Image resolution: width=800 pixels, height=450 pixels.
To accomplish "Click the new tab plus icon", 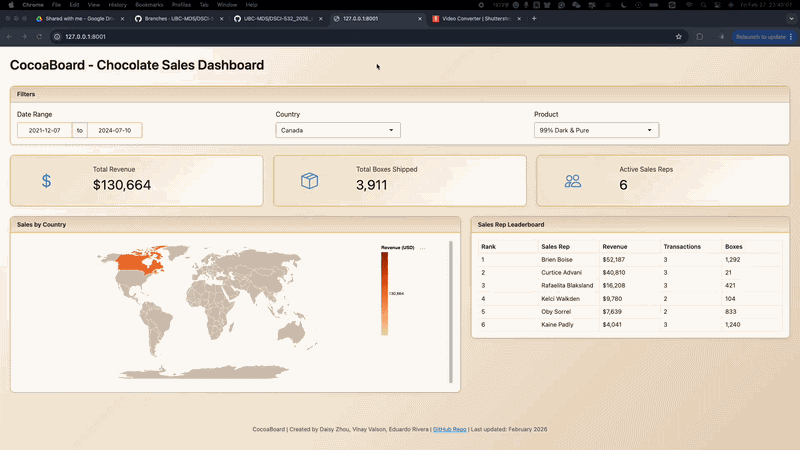I will click(534, 18).
